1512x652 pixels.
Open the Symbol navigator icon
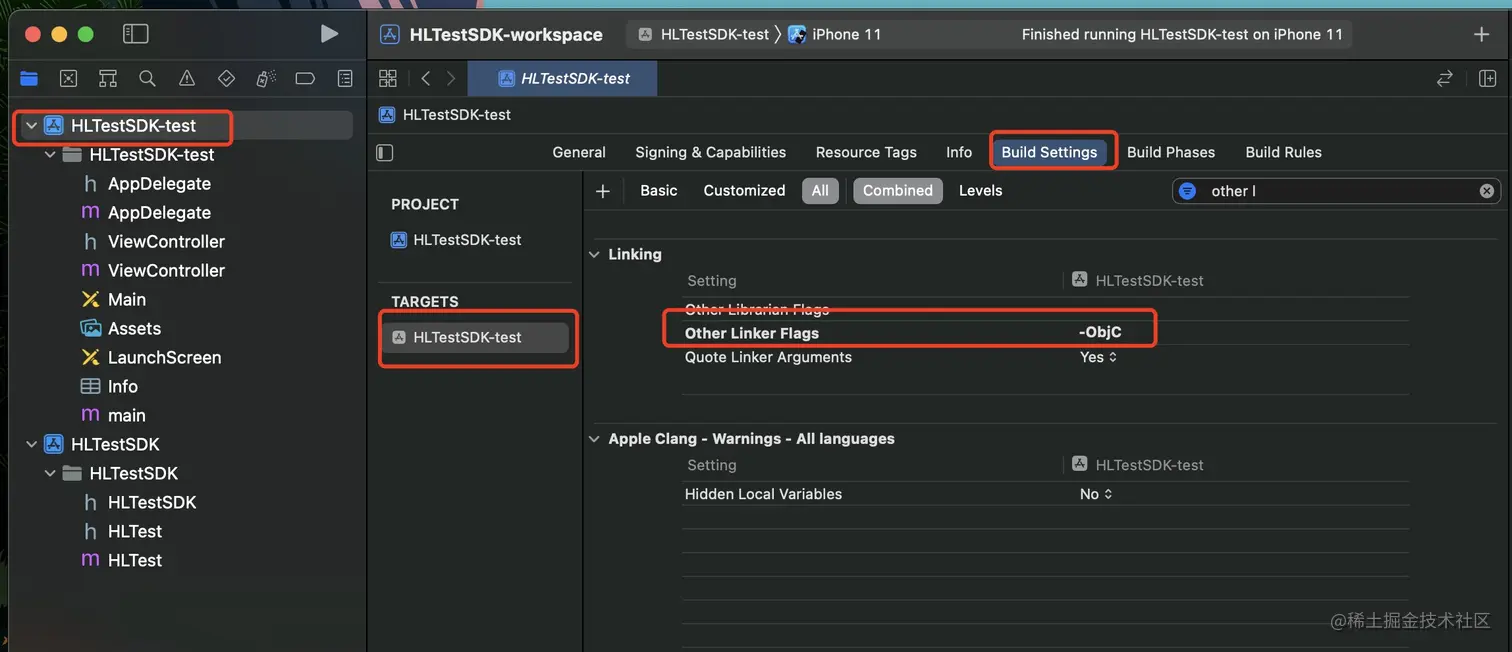pyautogui.click(x=108, y=78)
